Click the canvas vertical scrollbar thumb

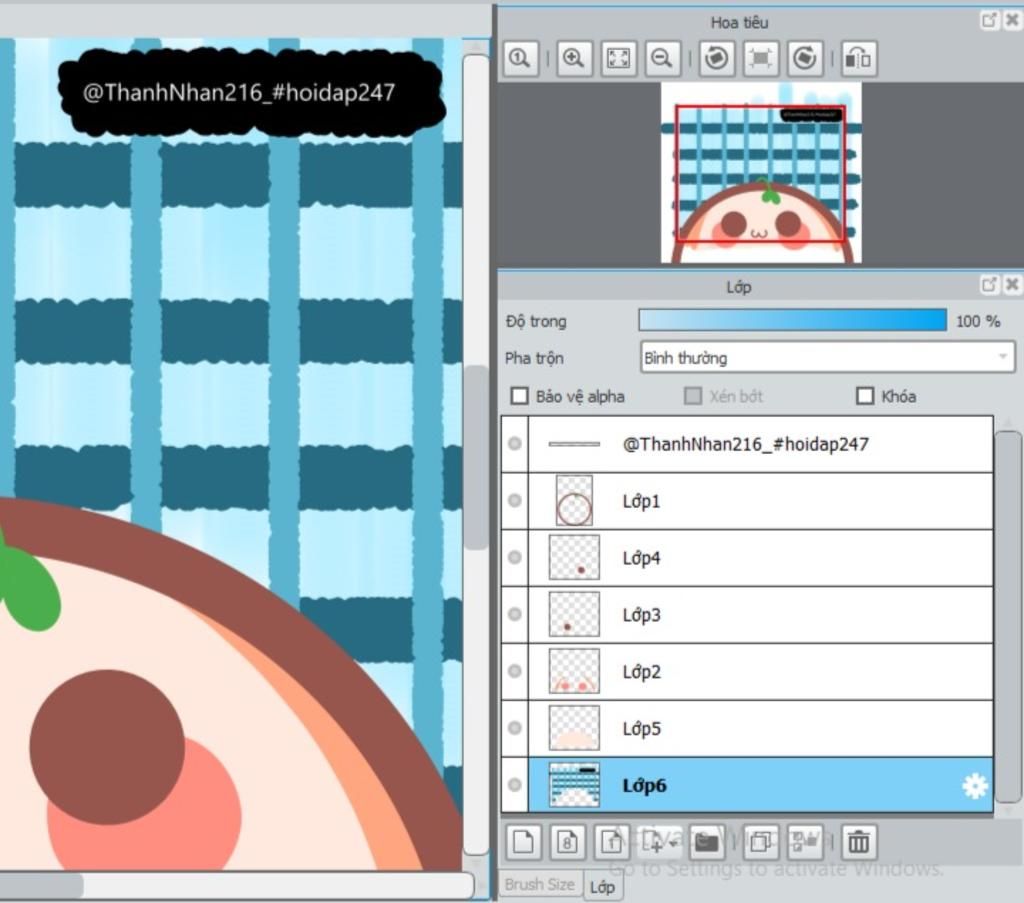click(476, 457)
